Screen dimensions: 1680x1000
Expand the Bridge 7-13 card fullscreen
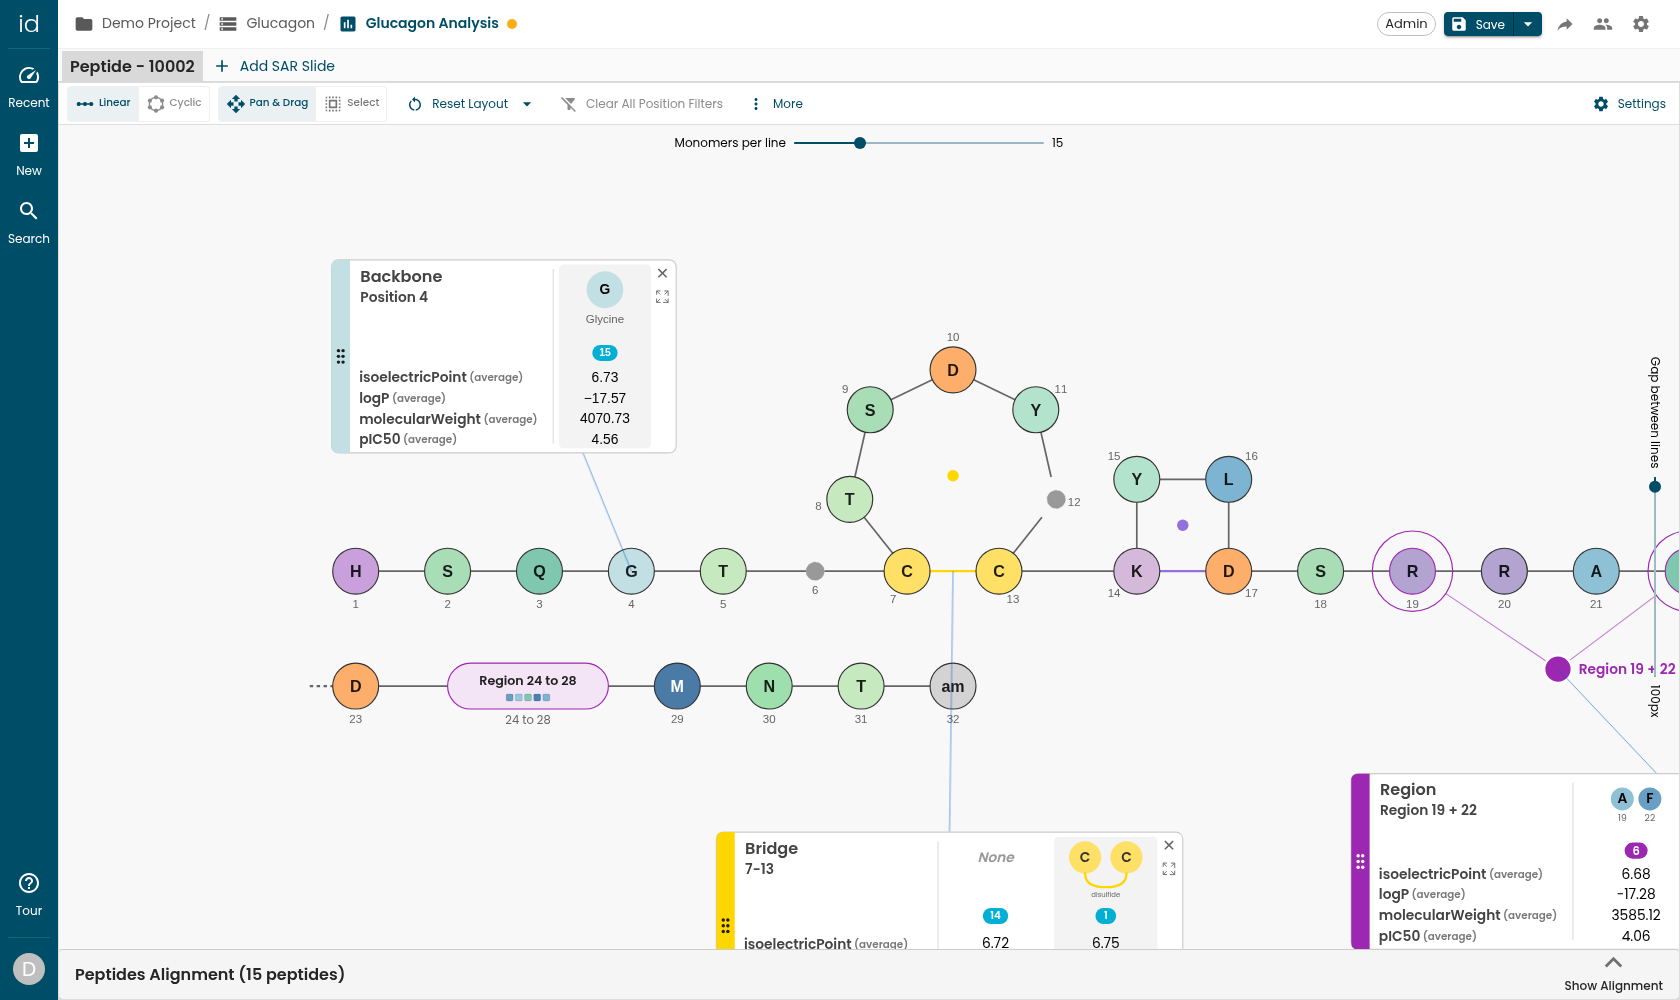pos(1169,869)
